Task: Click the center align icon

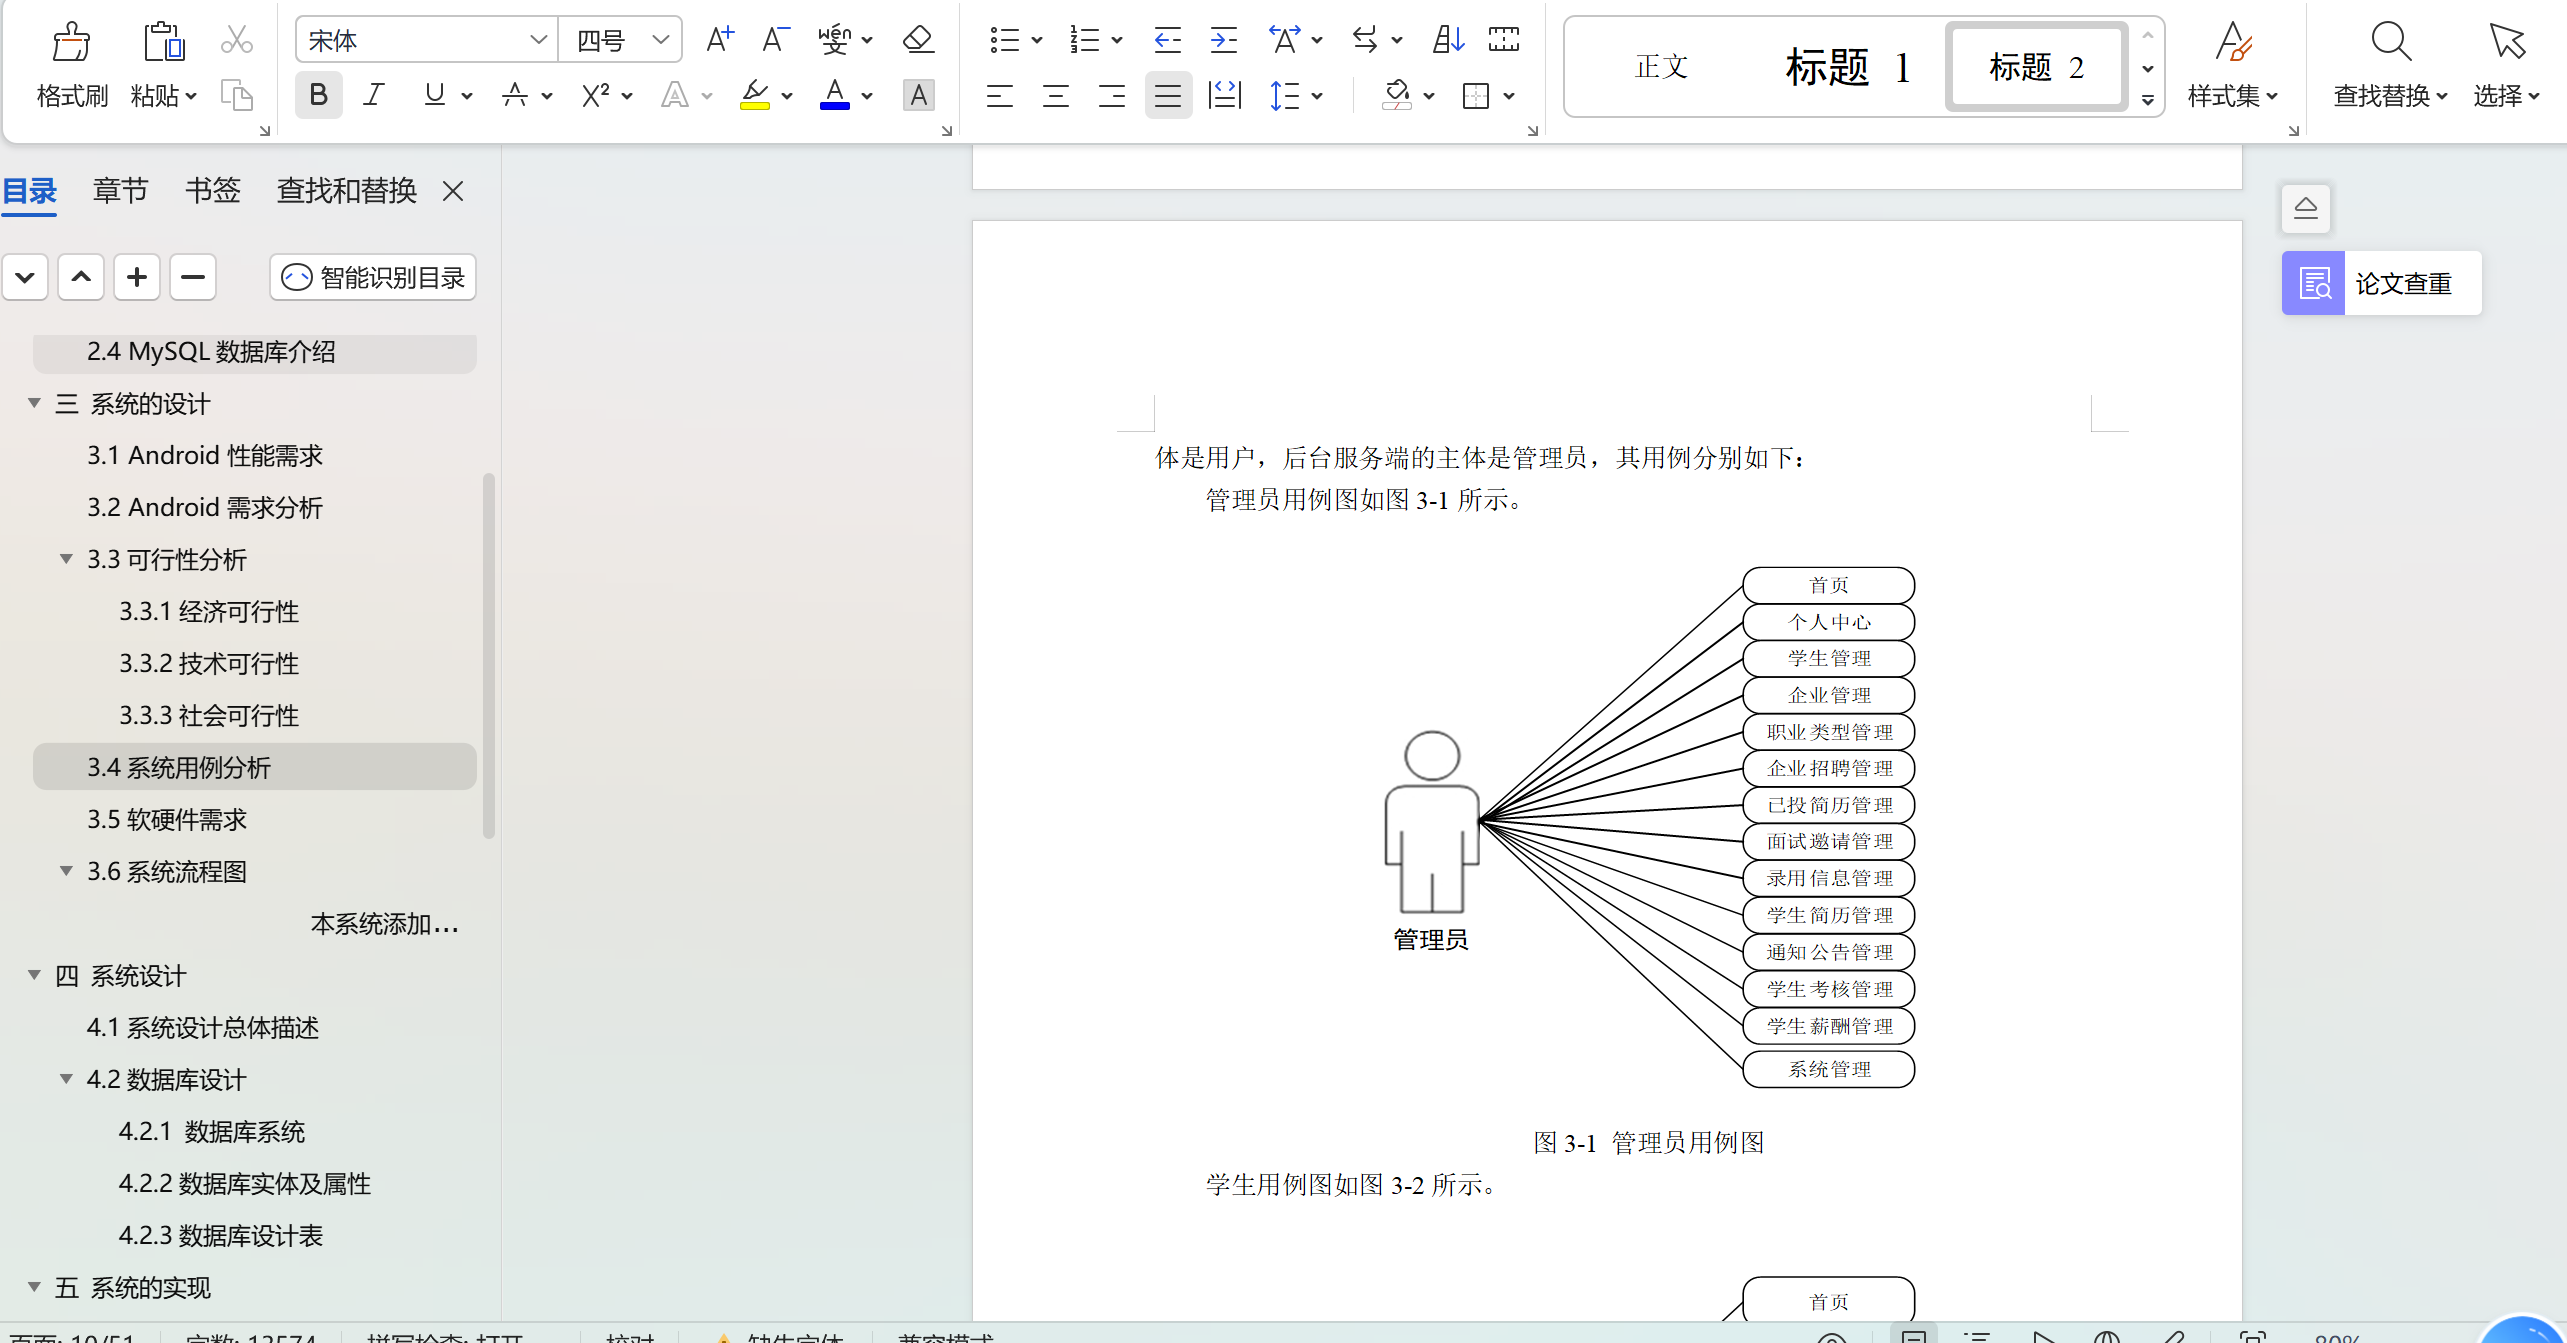Action: (1055, 96)
